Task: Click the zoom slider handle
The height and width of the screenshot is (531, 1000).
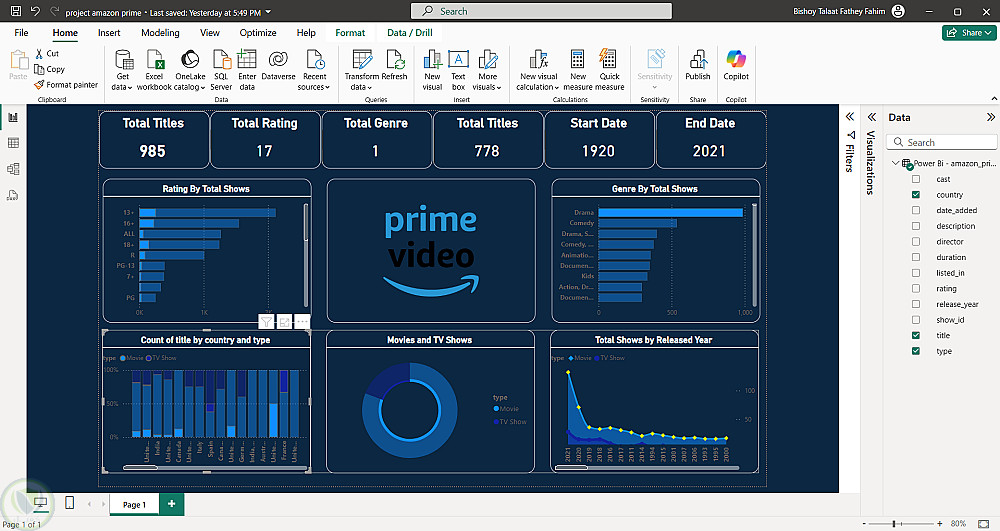Action: (894, 523)
